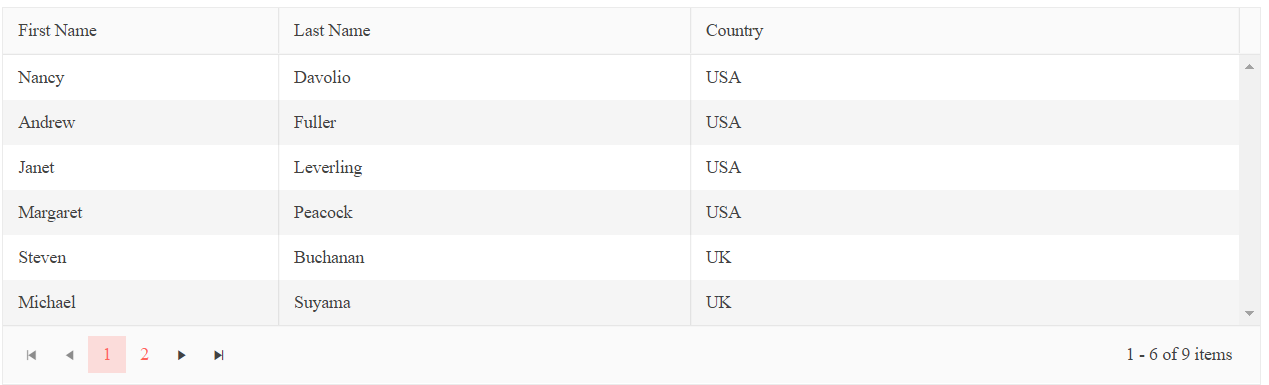Viewport: 1269px width, 385px height.
Task: Select page 1 in the pager
Action: (107, 355)
